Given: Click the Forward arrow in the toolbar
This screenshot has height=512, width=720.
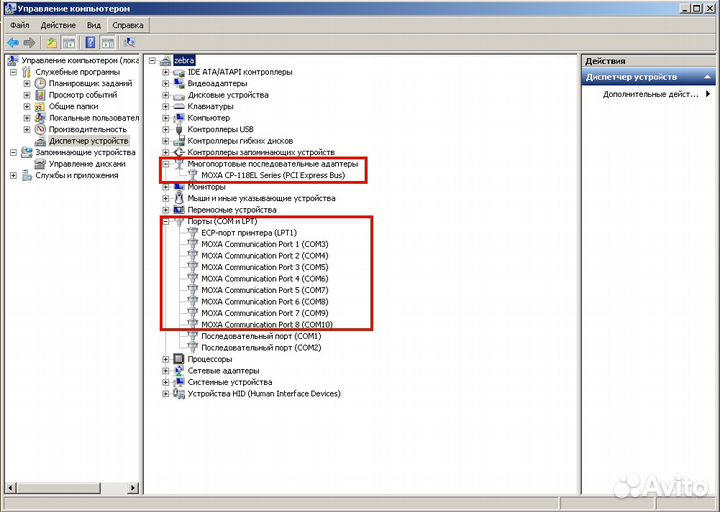Looking at the screenshot, I should point(27,42).
